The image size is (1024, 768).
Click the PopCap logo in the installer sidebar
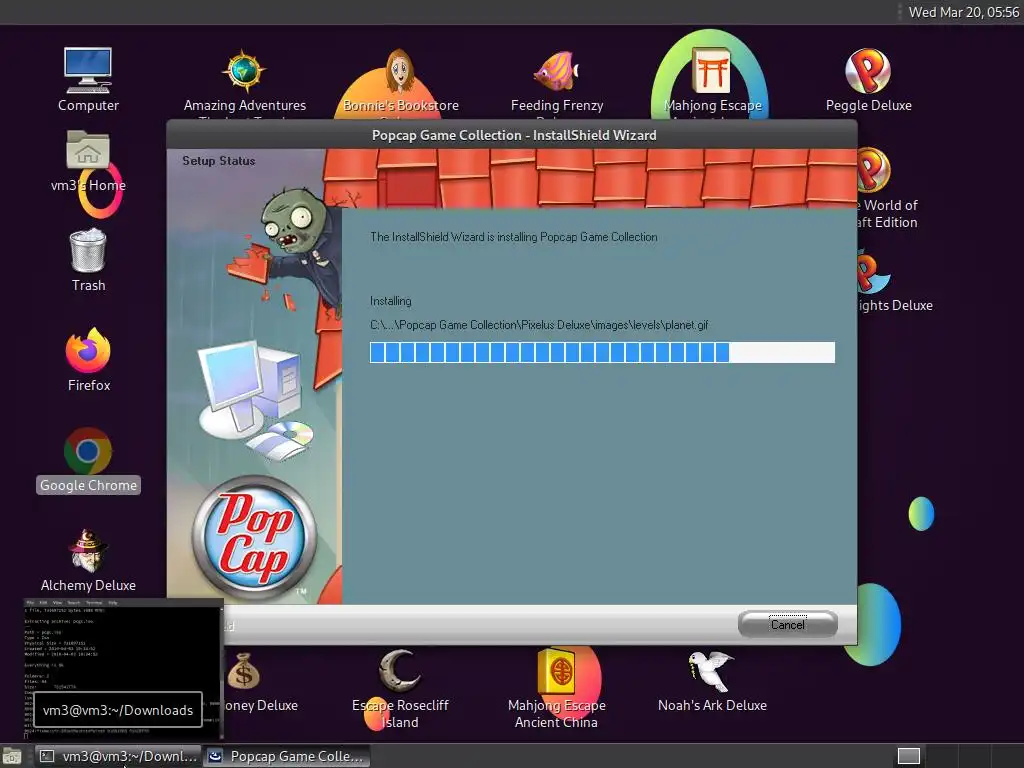[253, 537]
